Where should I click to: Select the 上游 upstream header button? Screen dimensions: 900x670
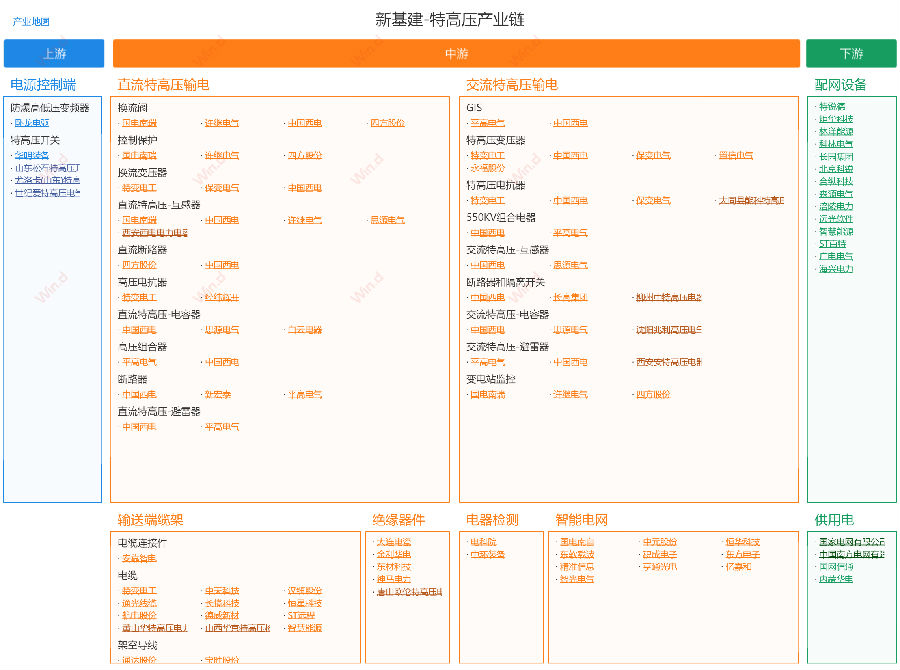(54, 53)
